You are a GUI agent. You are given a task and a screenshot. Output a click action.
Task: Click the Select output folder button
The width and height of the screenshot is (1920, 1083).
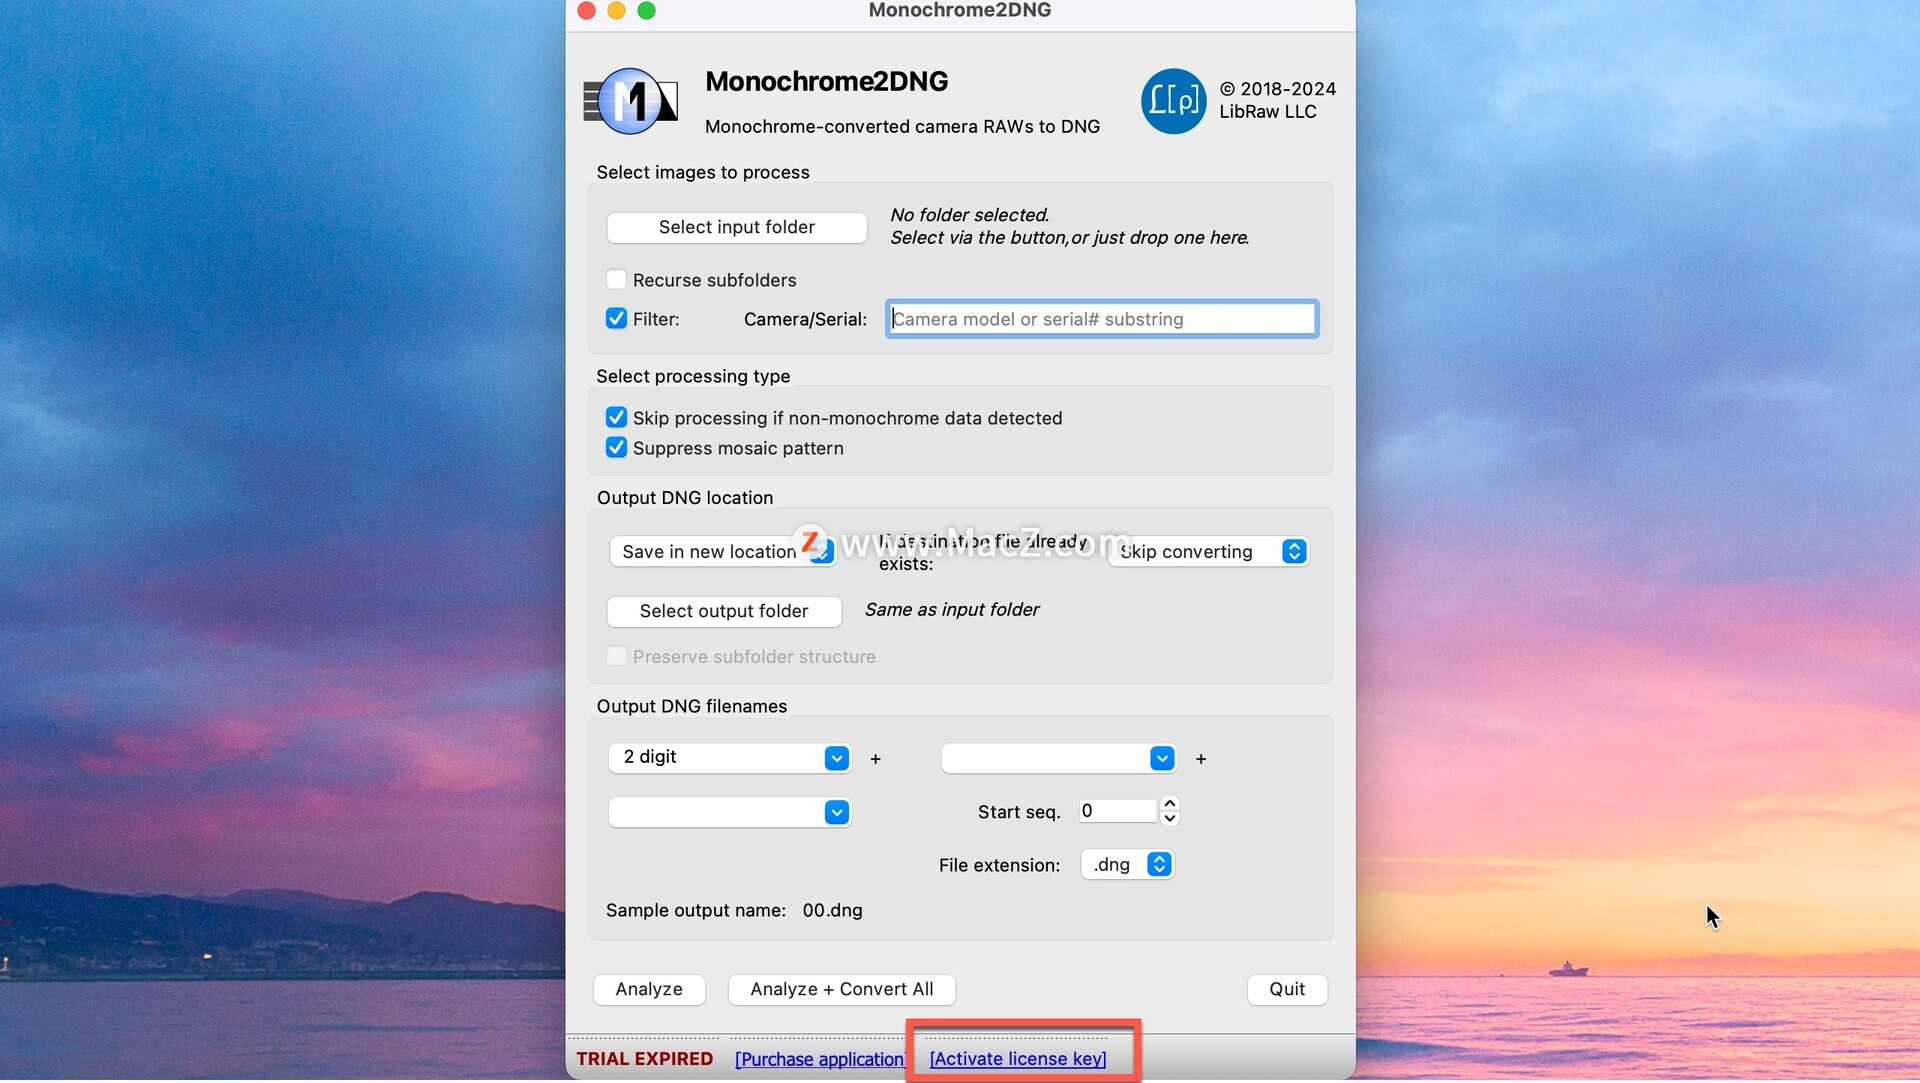(x=724, y=611)
